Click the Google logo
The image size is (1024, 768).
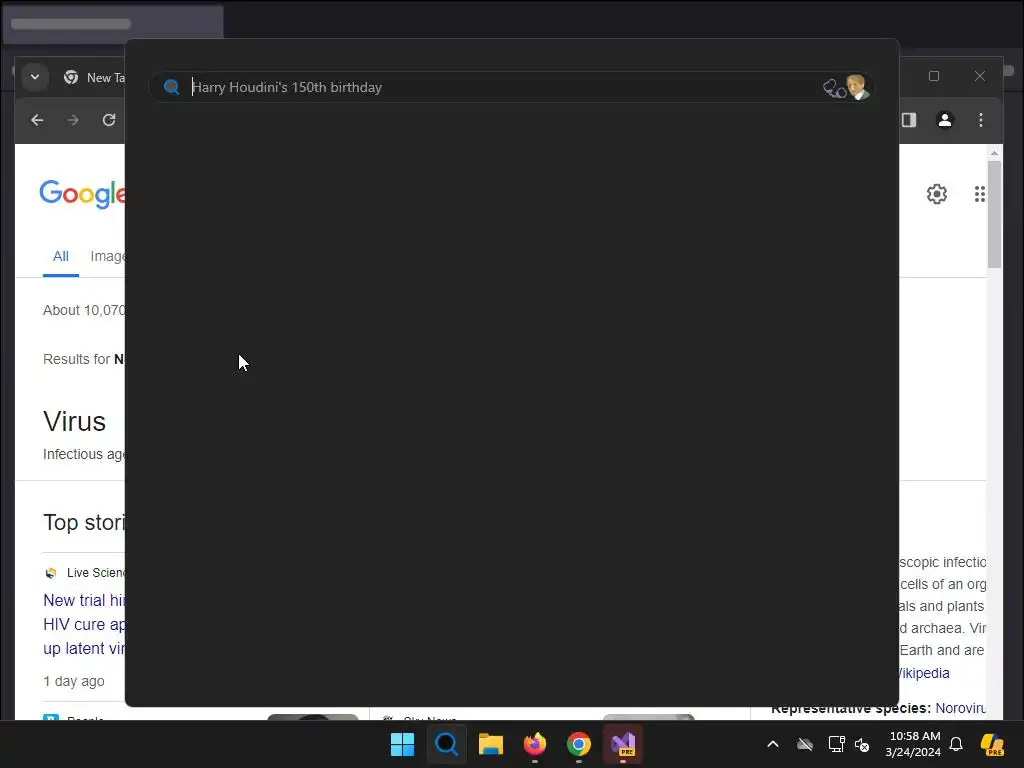point(82,194)
